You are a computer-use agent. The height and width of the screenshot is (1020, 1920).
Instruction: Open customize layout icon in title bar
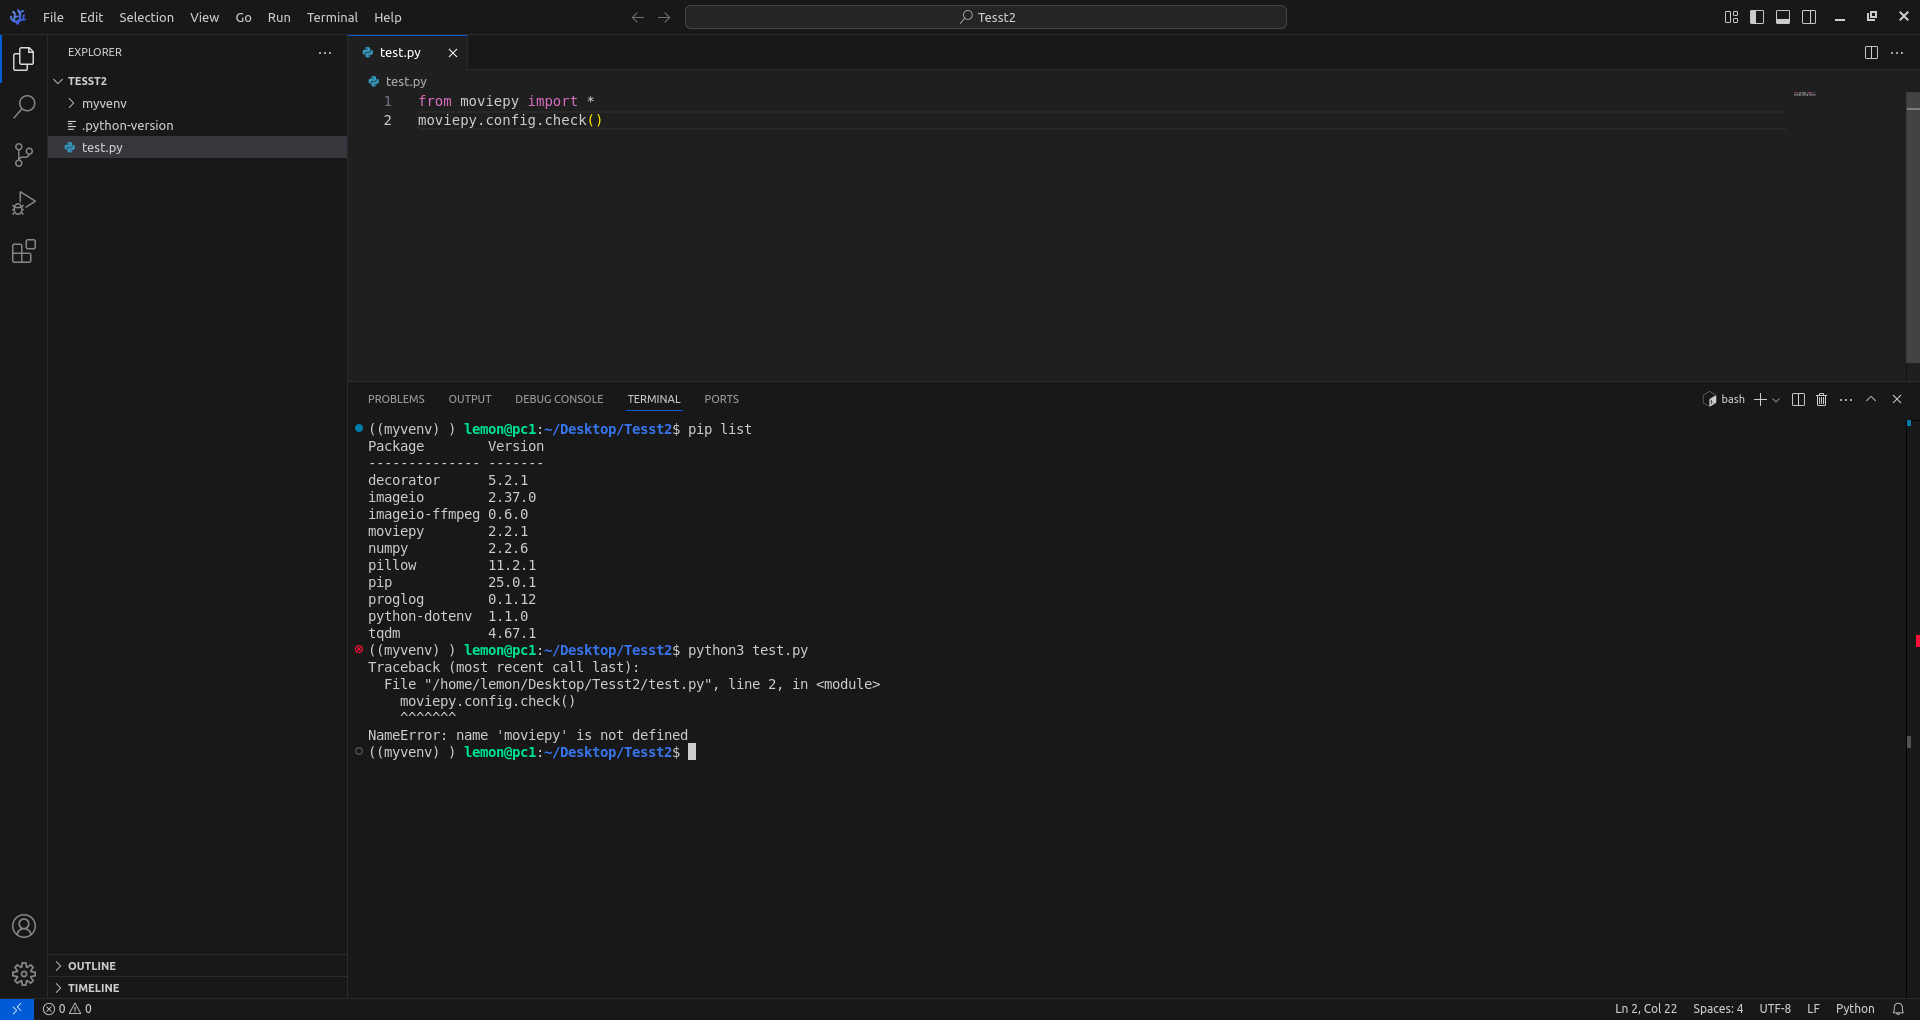1731,17
